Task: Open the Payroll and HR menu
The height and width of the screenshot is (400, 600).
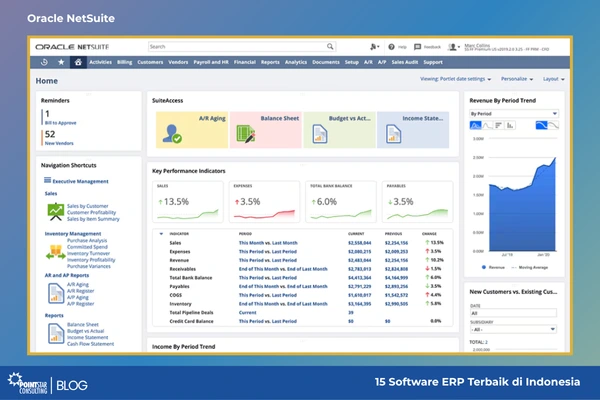Action: 211,62
